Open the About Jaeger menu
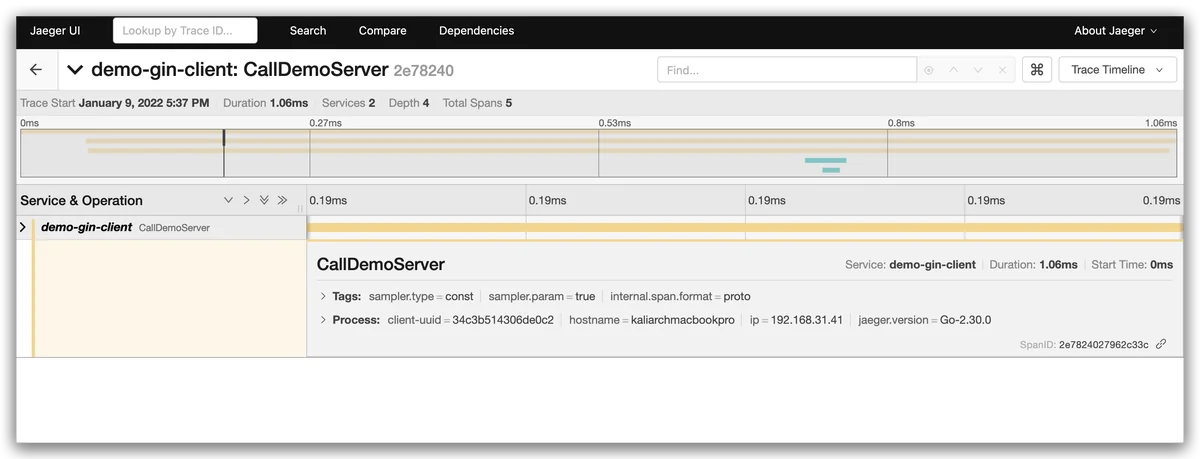 point(1115,31)
